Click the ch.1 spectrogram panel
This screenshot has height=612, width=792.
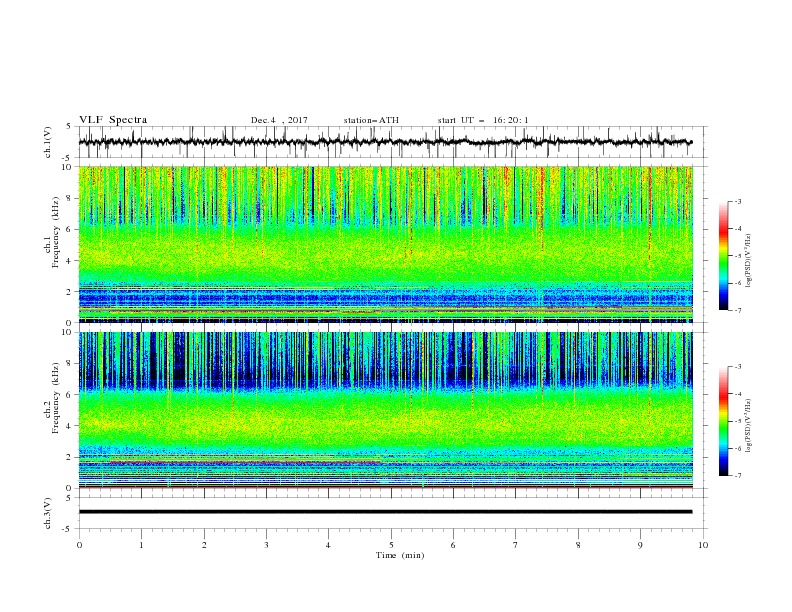385,244
